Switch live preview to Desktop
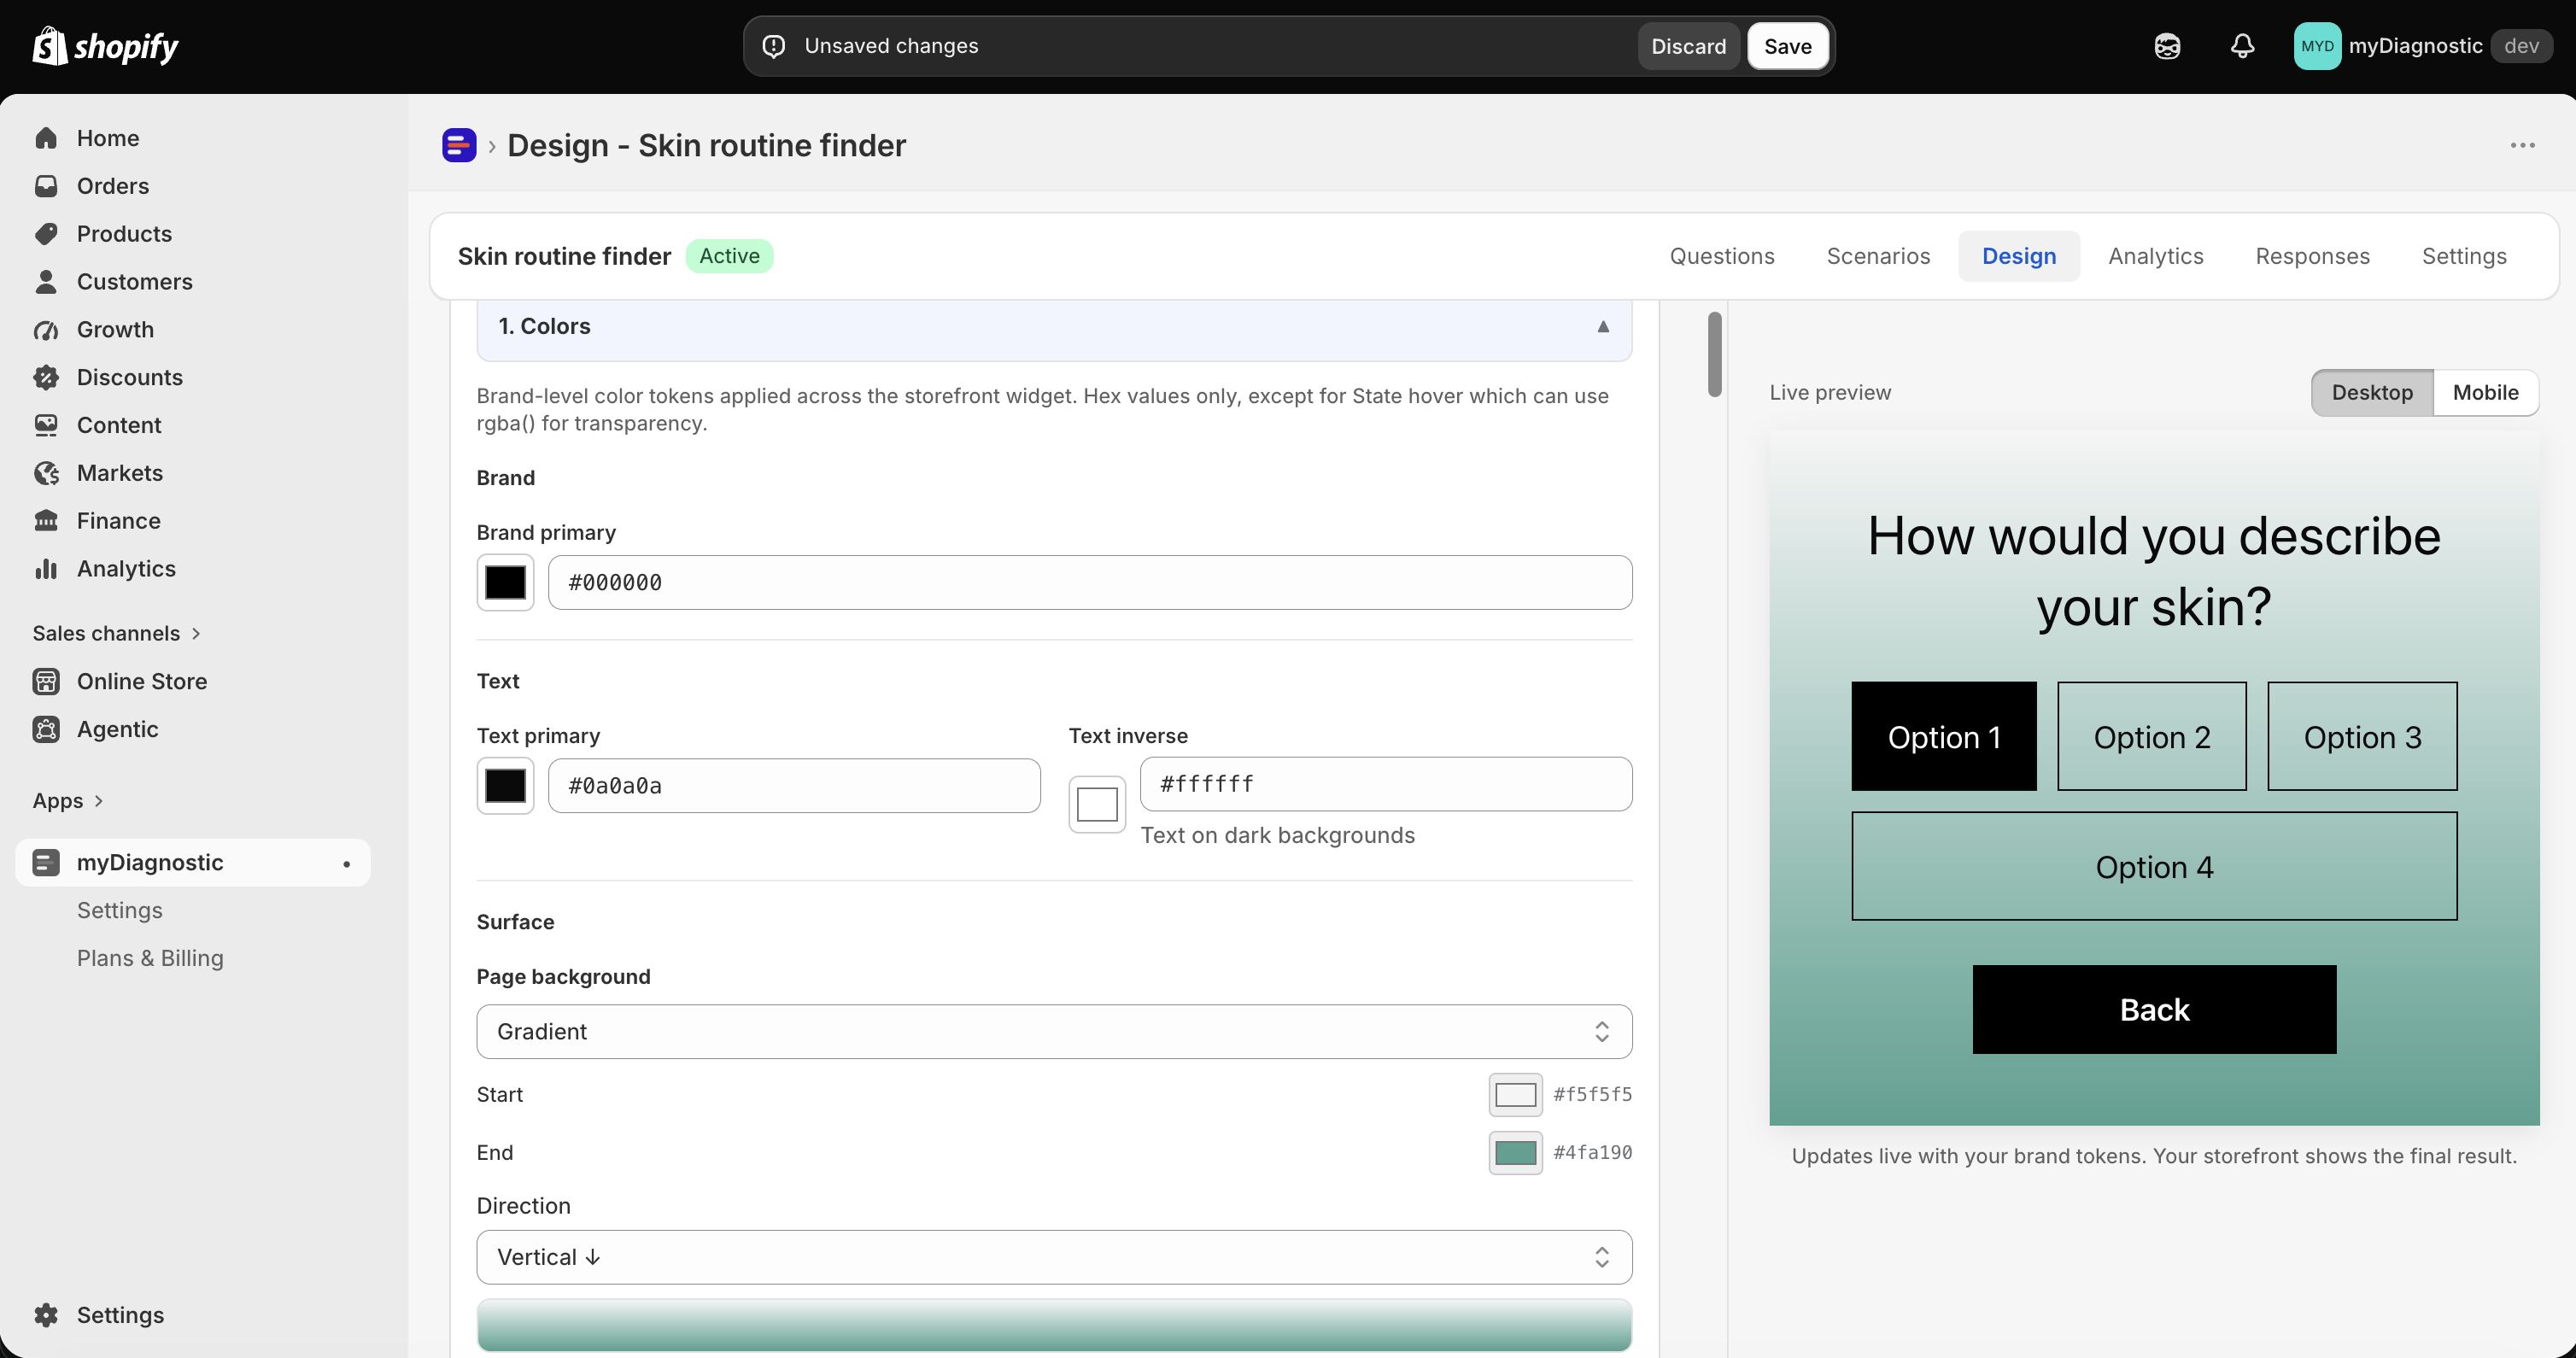This screenshot has height=1358, width=2576. pyautogui.click(x=2372, y=392)
